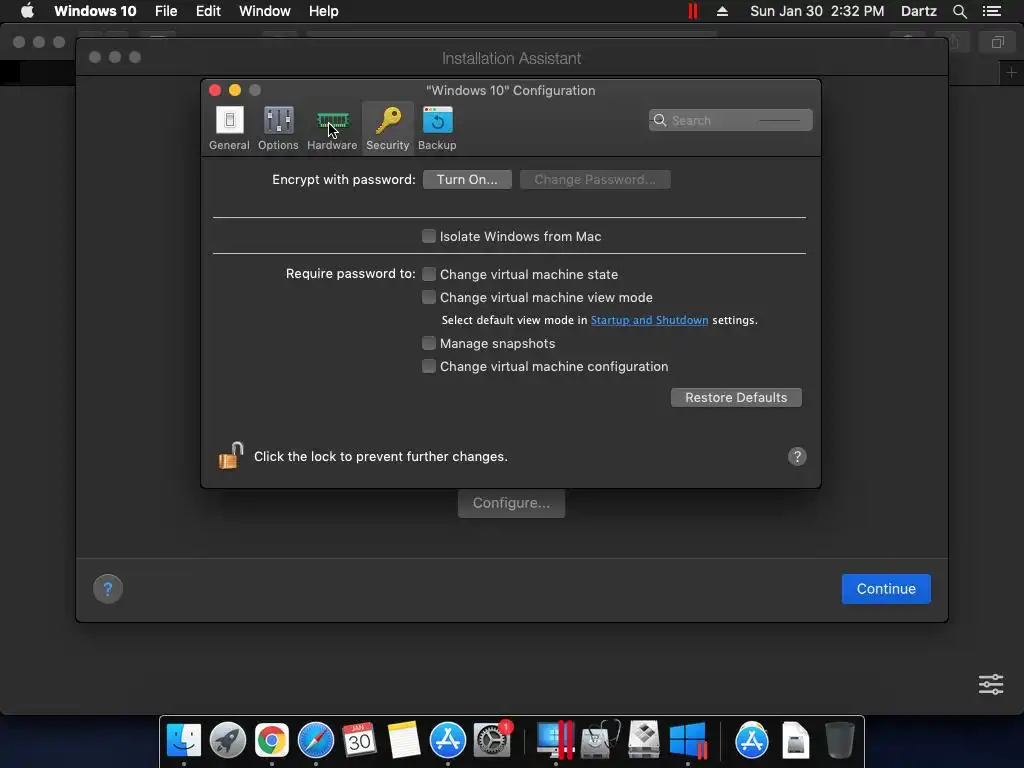Open App Store next to Notes in Dock

click(447, 740)
